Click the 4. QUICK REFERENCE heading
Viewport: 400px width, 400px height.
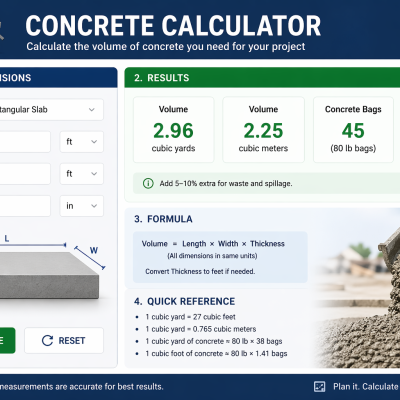click(184, 301)
